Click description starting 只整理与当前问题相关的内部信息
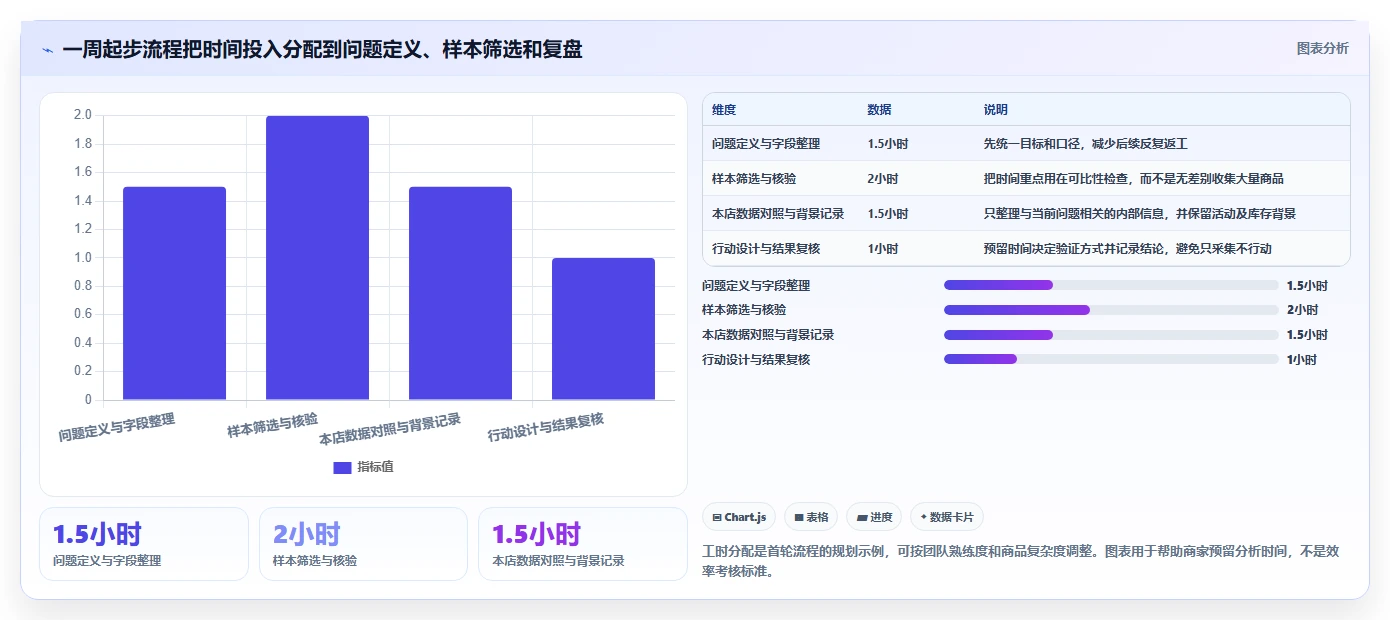Screen dimensions: 1390x620 tap(1140, 214)
